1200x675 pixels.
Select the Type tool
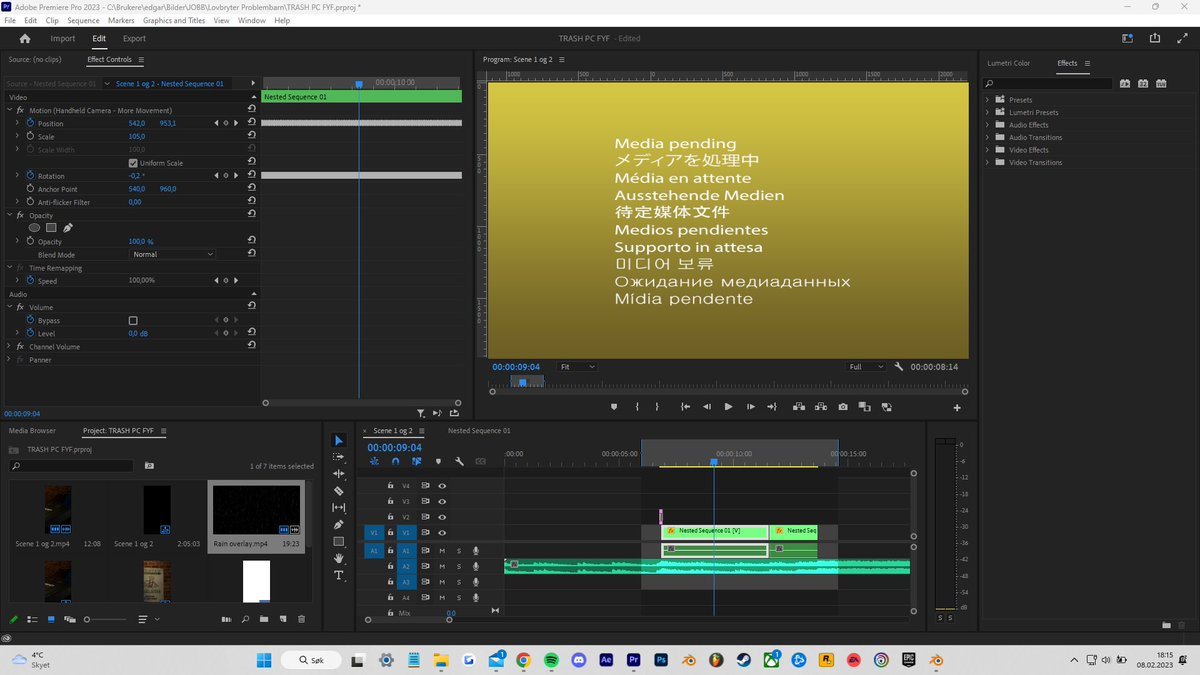click(339, 576)
